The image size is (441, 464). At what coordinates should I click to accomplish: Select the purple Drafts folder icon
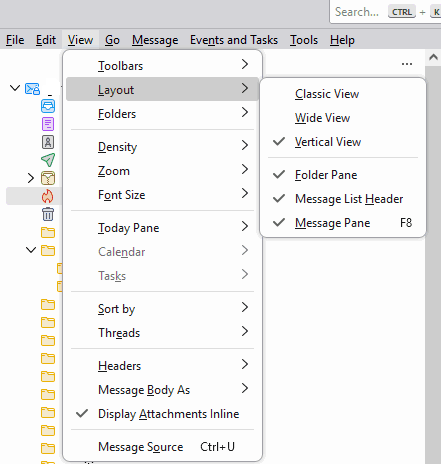click(48, 124)
